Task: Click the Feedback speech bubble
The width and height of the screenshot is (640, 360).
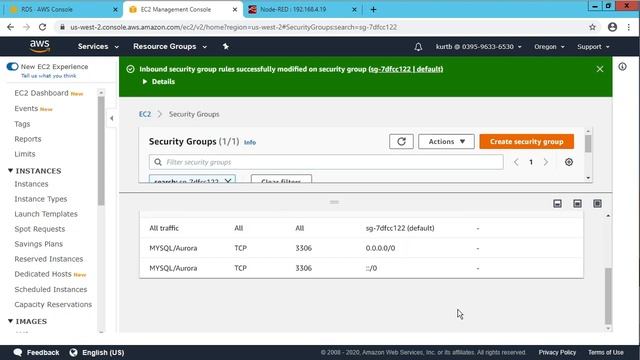Action: pos(18,352)
